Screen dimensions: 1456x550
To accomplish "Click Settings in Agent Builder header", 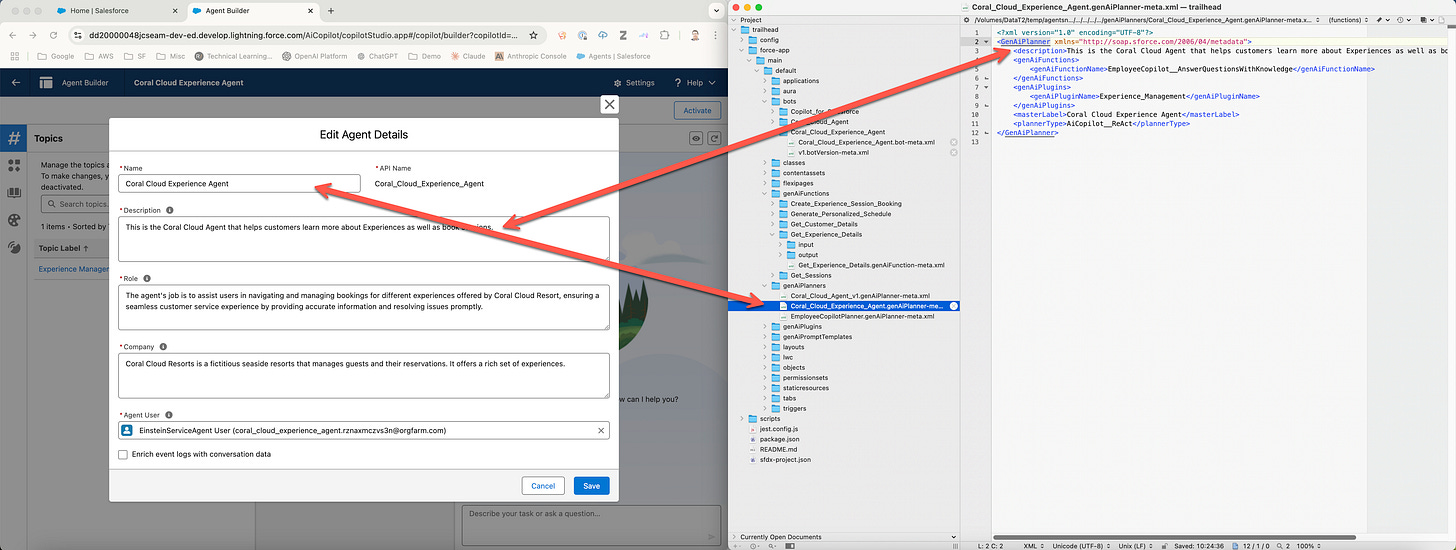I will pyautogui.click(x=634, y=83).
